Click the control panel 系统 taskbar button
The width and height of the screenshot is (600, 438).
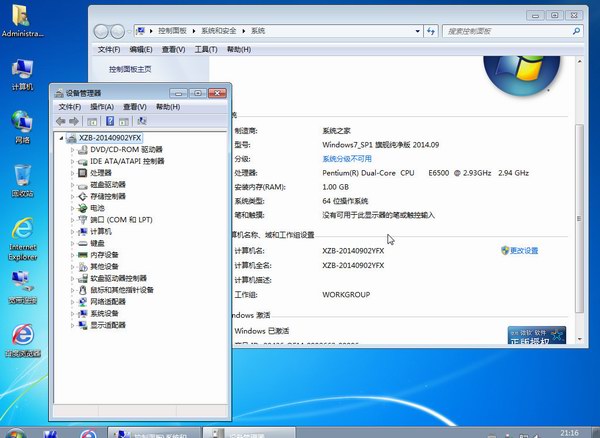click(154, 433)
